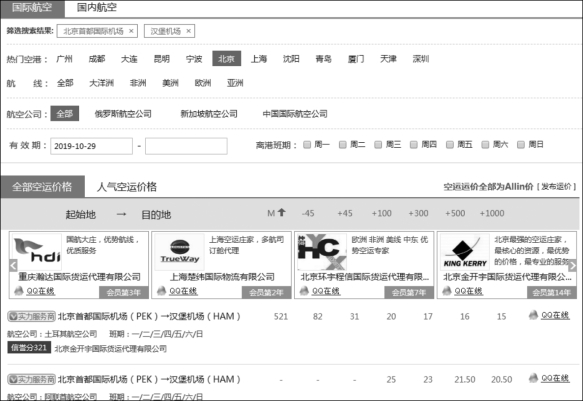This screenshot has width=583, height=401.
Task: Select 天津 in the hot airports list
Action: click(x=388, y=59)
